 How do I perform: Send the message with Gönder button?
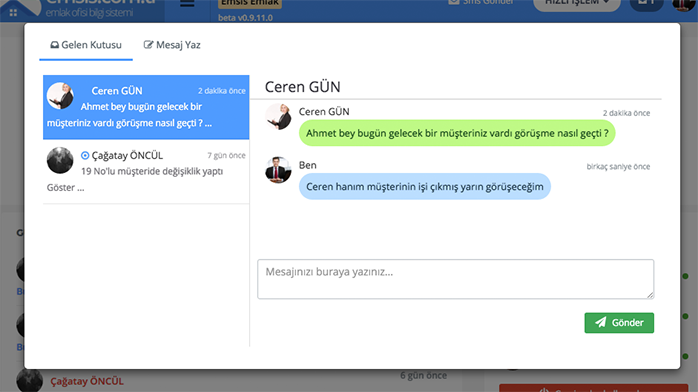619,323
